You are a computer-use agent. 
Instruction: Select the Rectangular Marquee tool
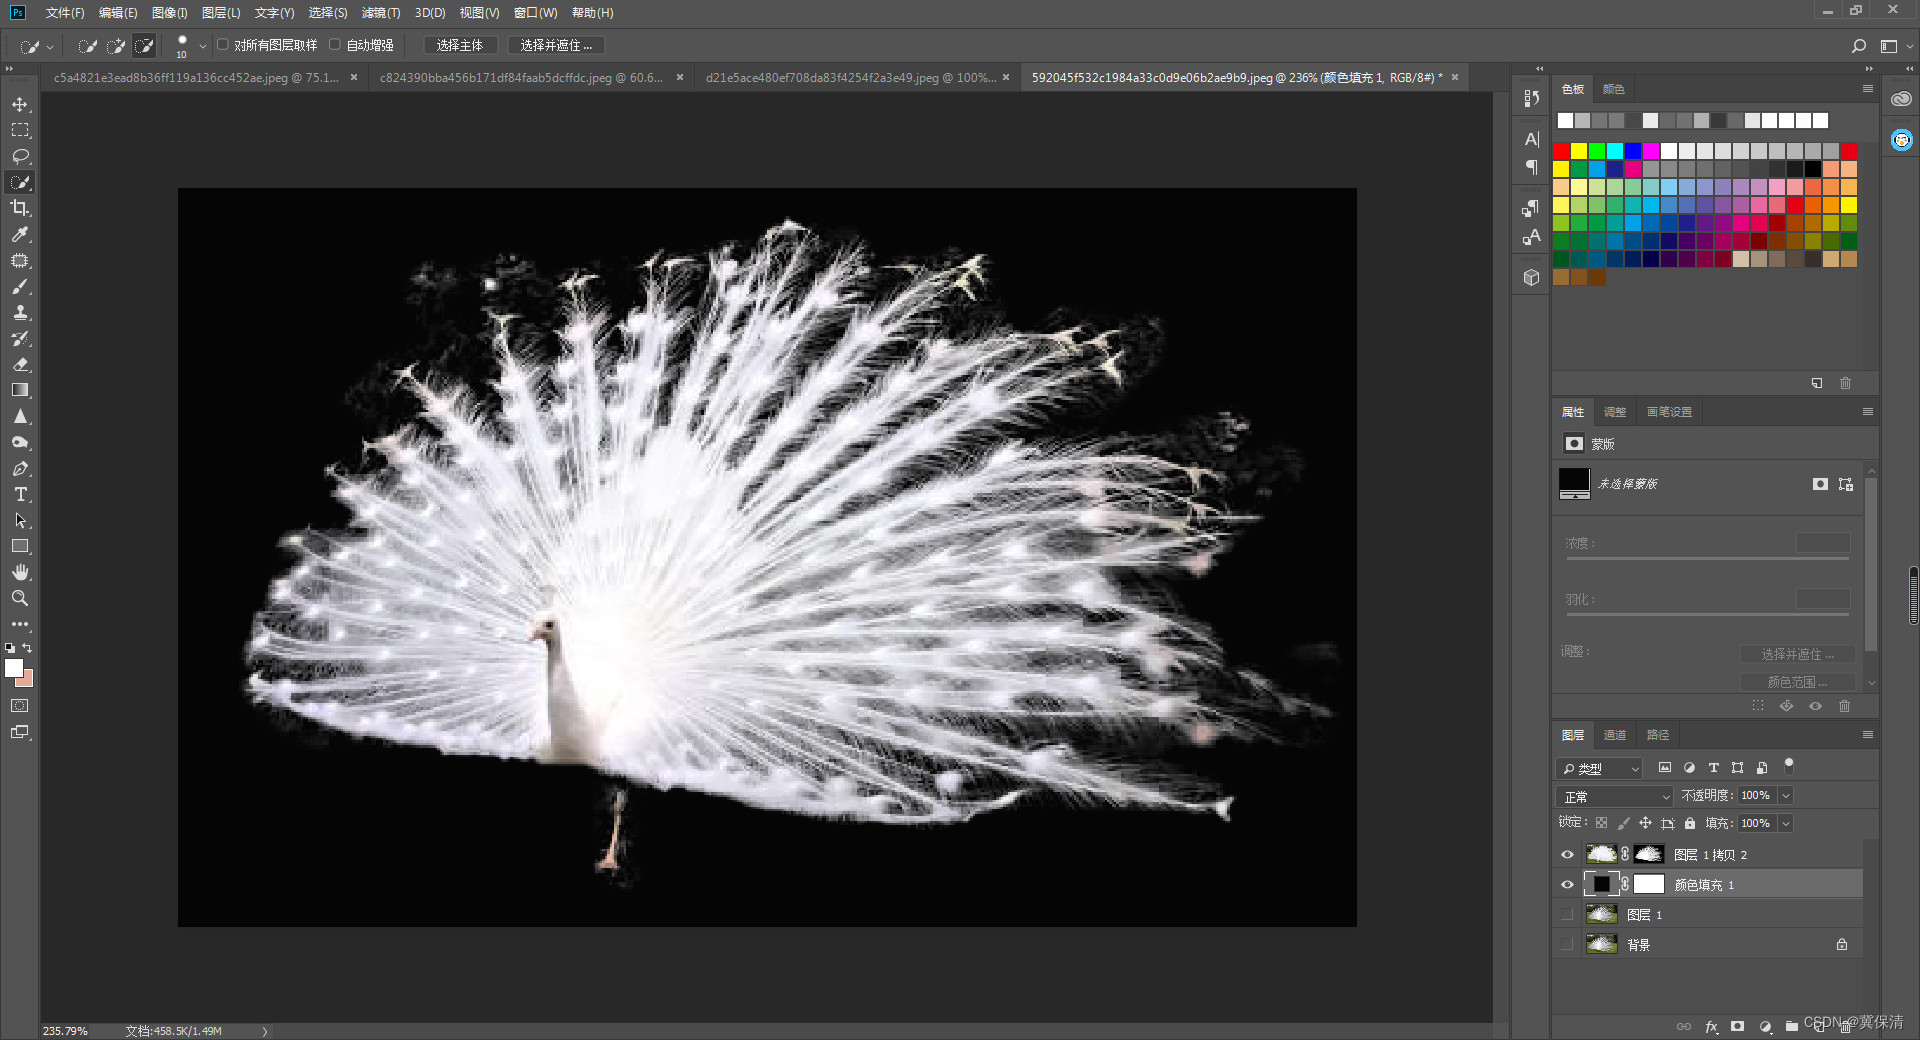pyautogui.click(x=20, y=130)
